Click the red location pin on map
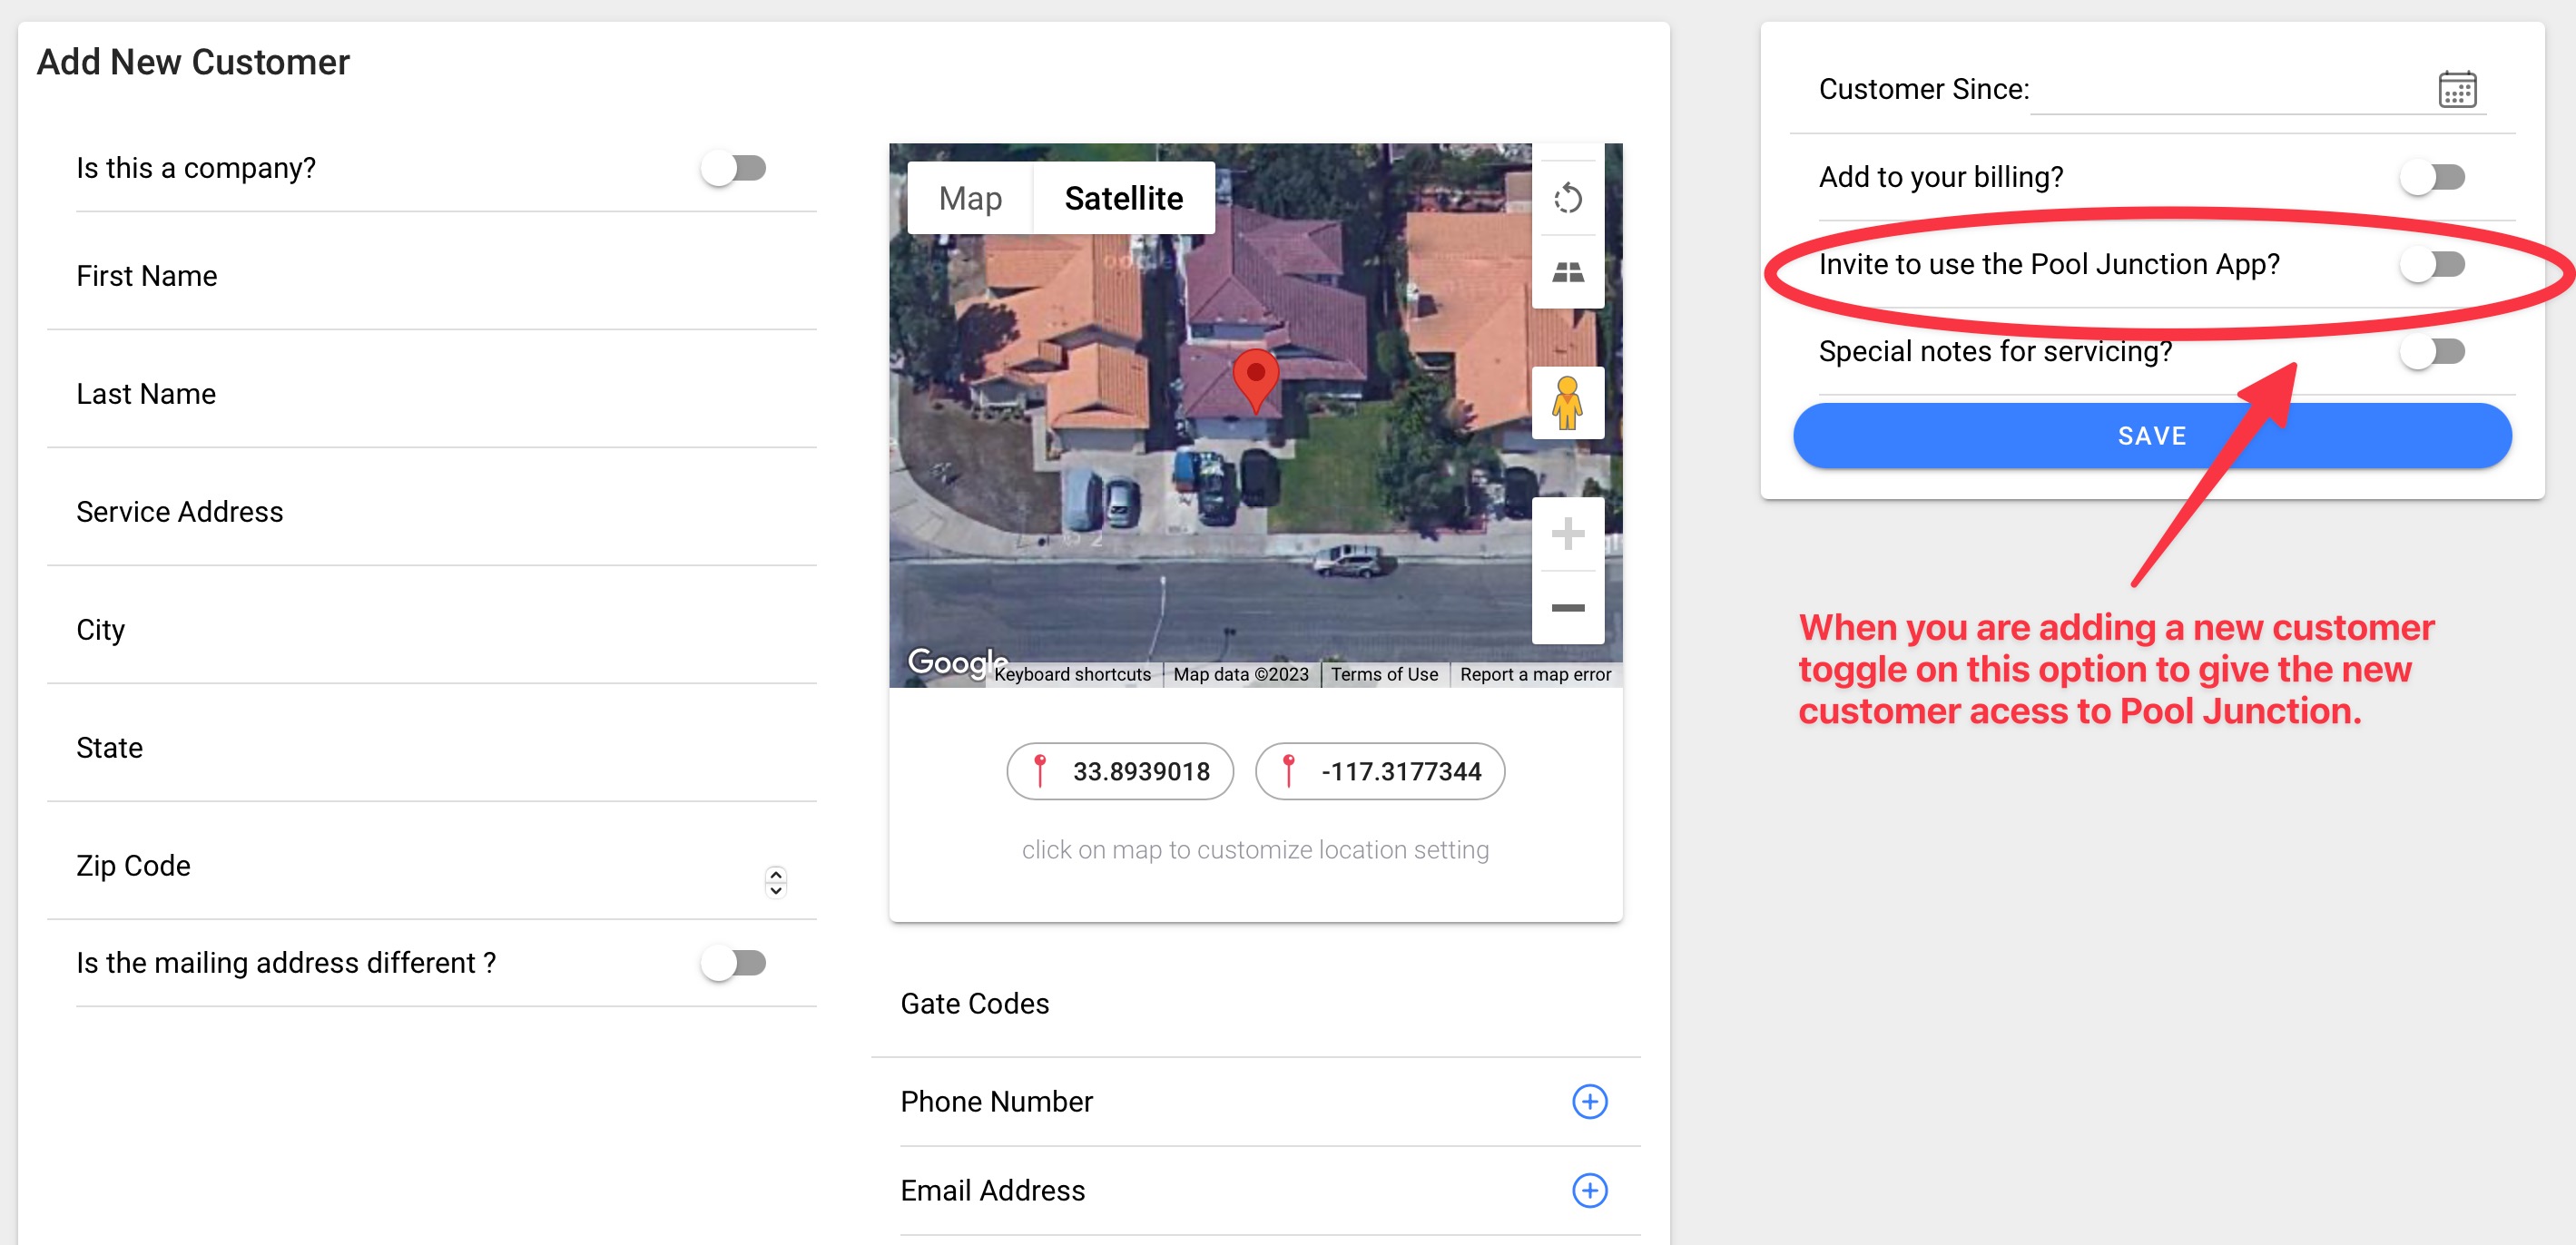 point(1255,377)
